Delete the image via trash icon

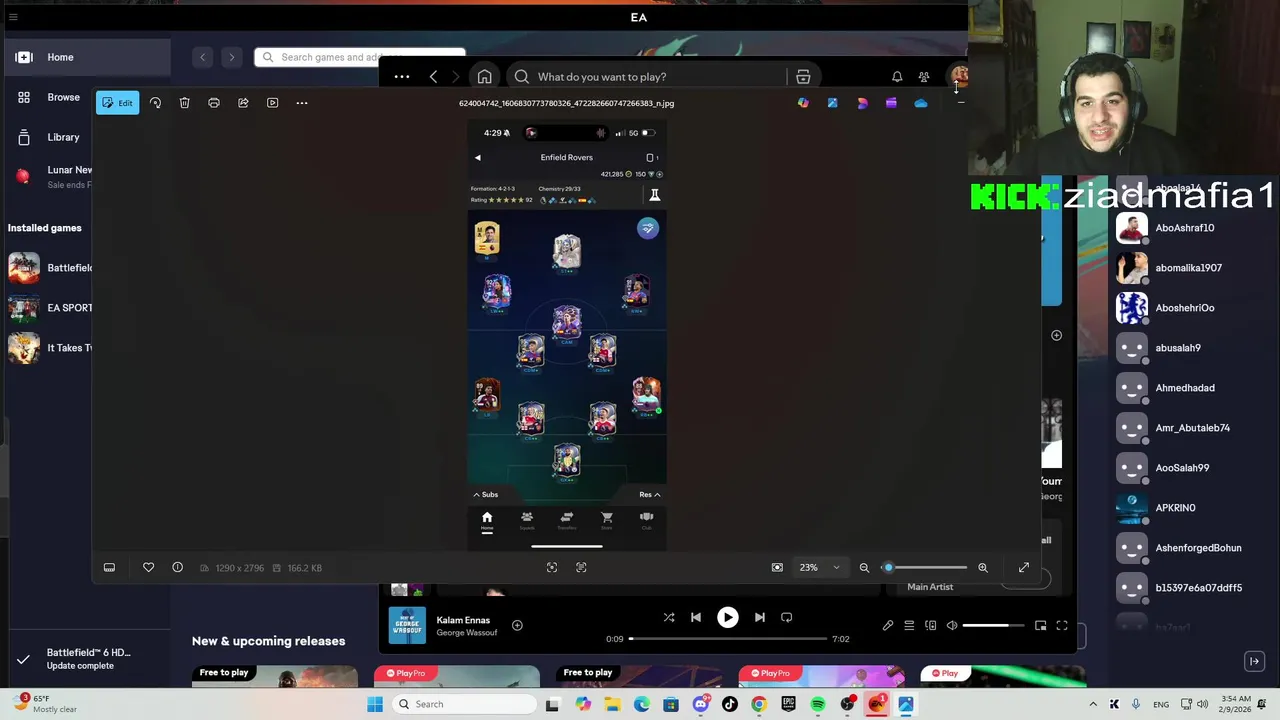[184, 103]
